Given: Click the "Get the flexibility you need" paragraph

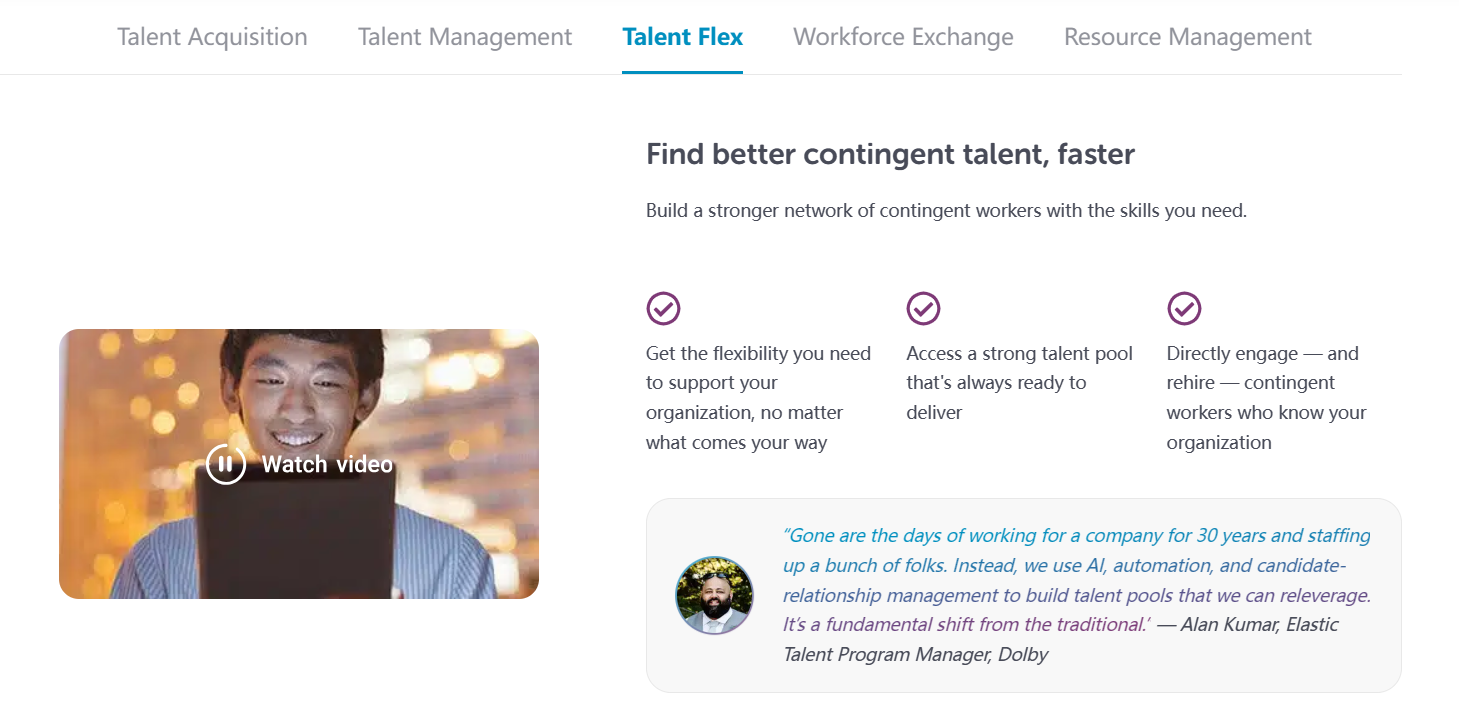Looking at the screenshot, I should pos(758,398).
